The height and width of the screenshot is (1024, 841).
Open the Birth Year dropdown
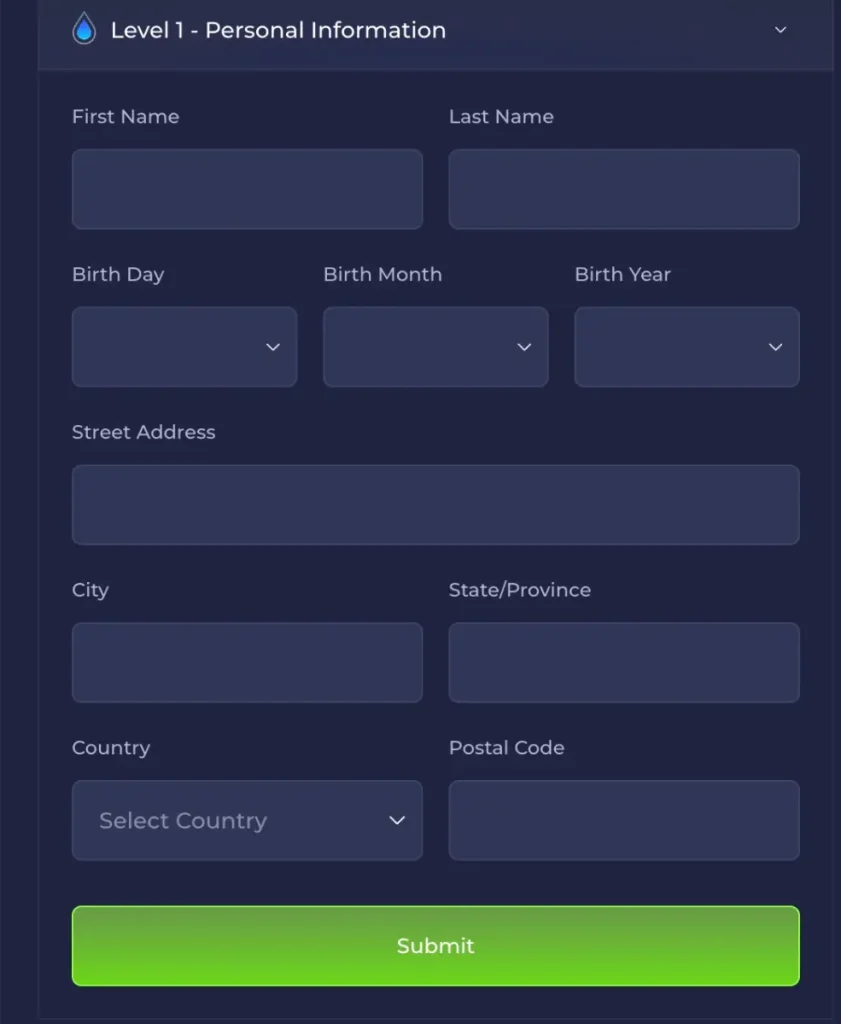686,347
